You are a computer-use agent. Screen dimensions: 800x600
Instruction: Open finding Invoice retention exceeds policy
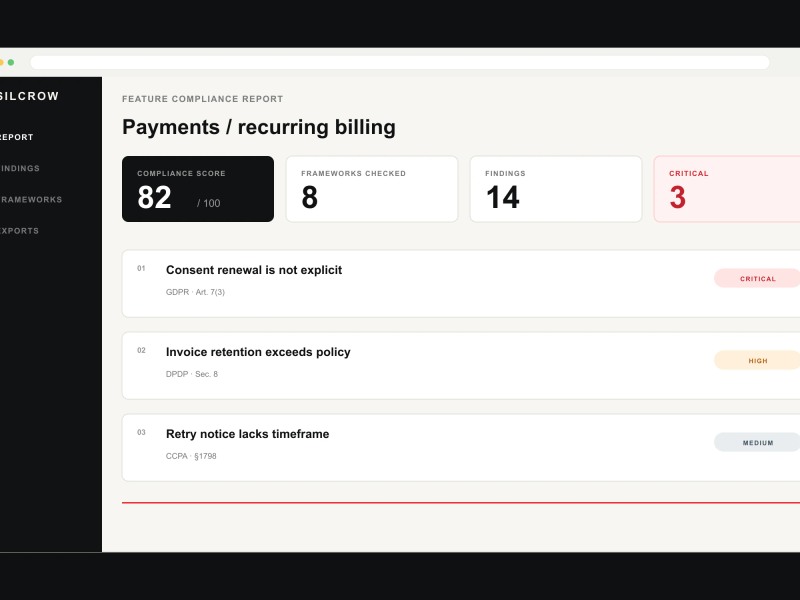click(x=461, y=366)
